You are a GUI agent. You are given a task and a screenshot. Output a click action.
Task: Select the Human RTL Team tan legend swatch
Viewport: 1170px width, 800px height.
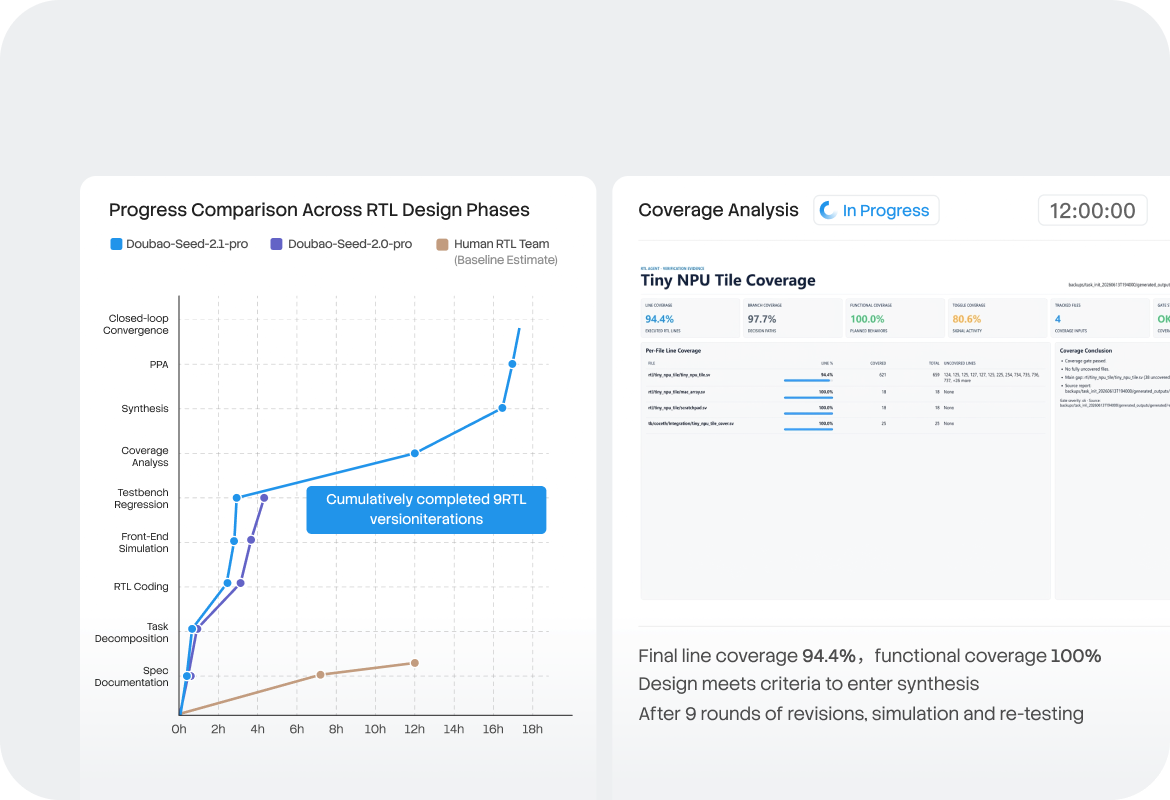point(442,244)
